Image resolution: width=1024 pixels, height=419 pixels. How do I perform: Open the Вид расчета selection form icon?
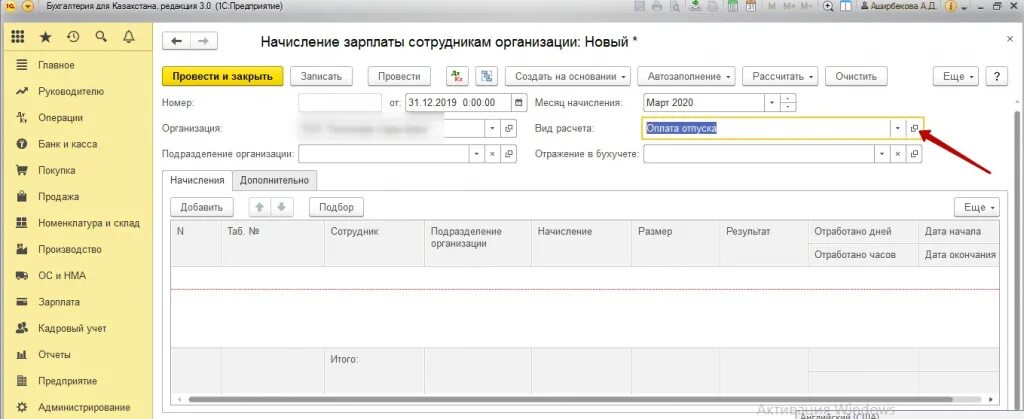(914, 129)
